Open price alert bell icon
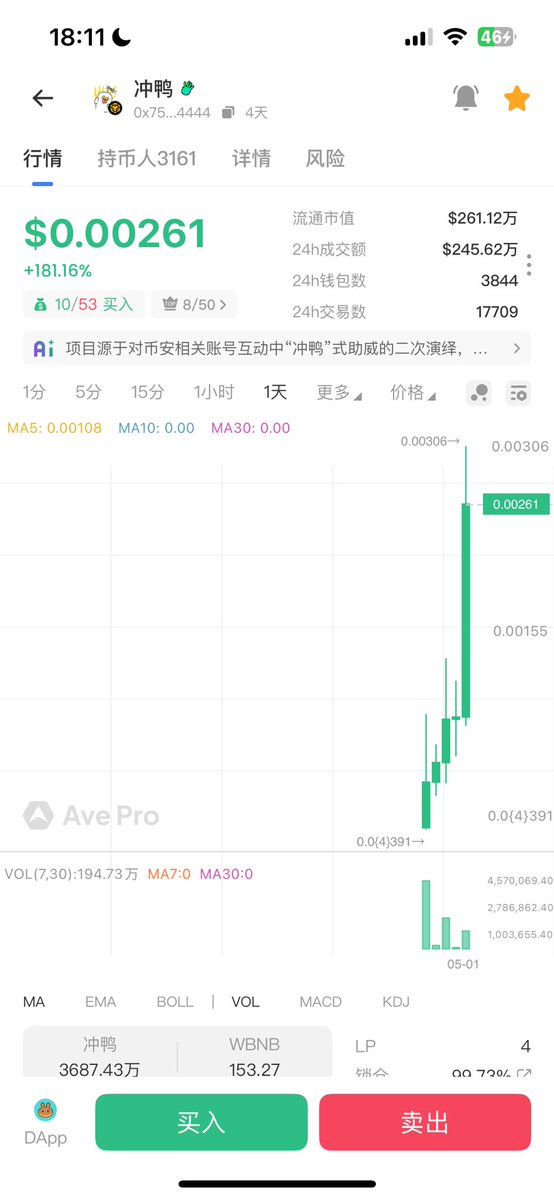 (465, 97)
